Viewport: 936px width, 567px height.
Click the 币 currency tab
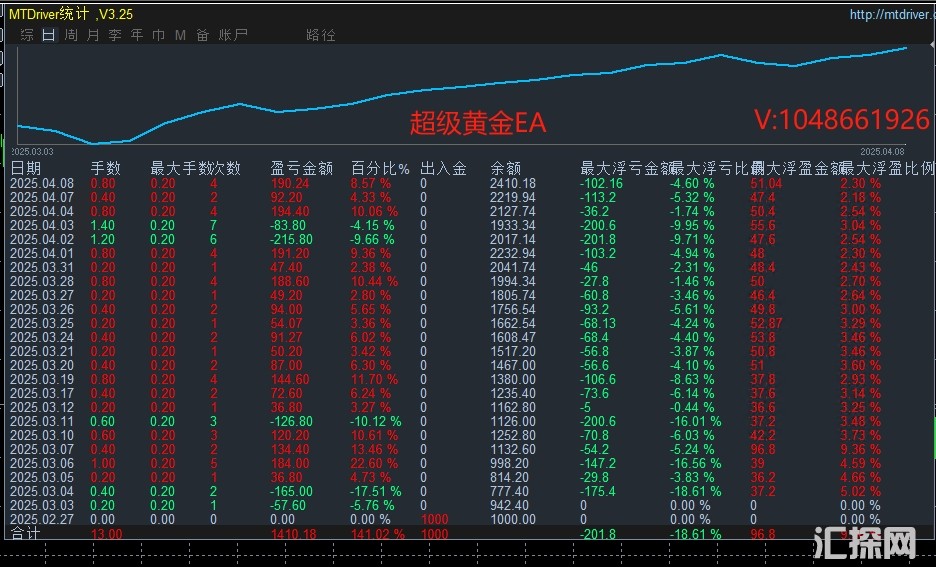click(158, 35)
